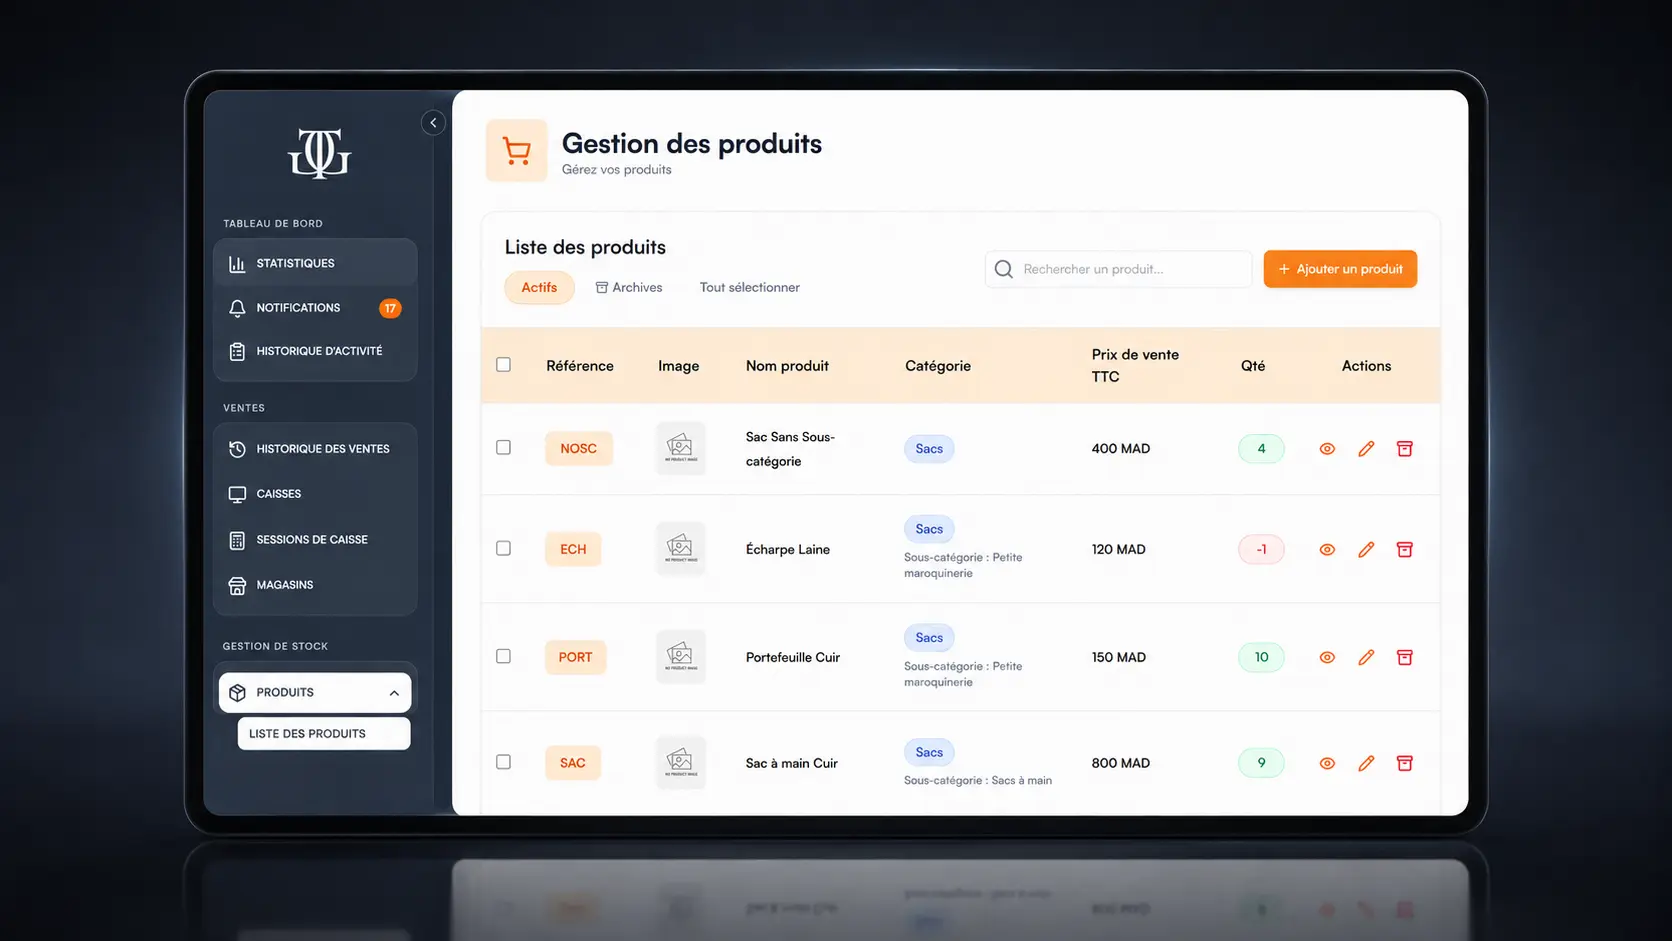Click the -1 quantity badge
The width and height of the screenshot is (1672, 941).
pyautogui.click(x=1261, y=550)
